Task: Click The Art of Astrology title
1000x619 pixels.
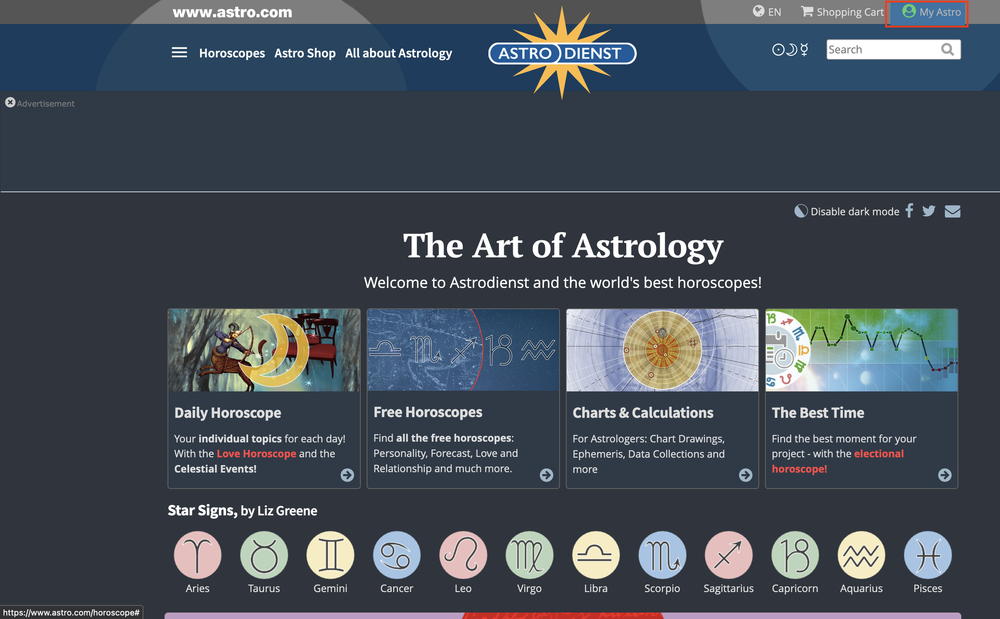Action: point(563,246)
